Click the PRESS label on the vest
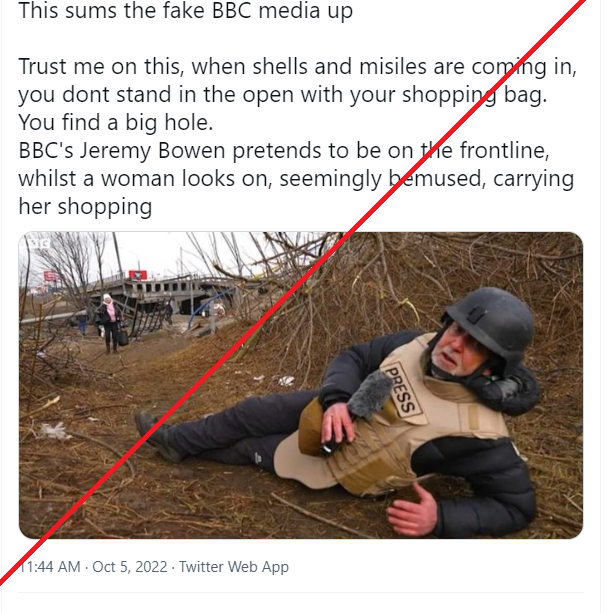Screen dimensions: 607x613 (400, 388)
